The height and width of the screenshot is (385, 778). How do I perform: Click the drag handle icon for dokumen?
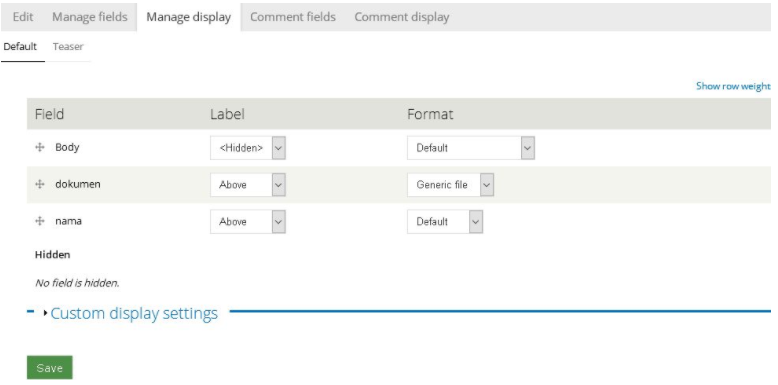point(40,184)
